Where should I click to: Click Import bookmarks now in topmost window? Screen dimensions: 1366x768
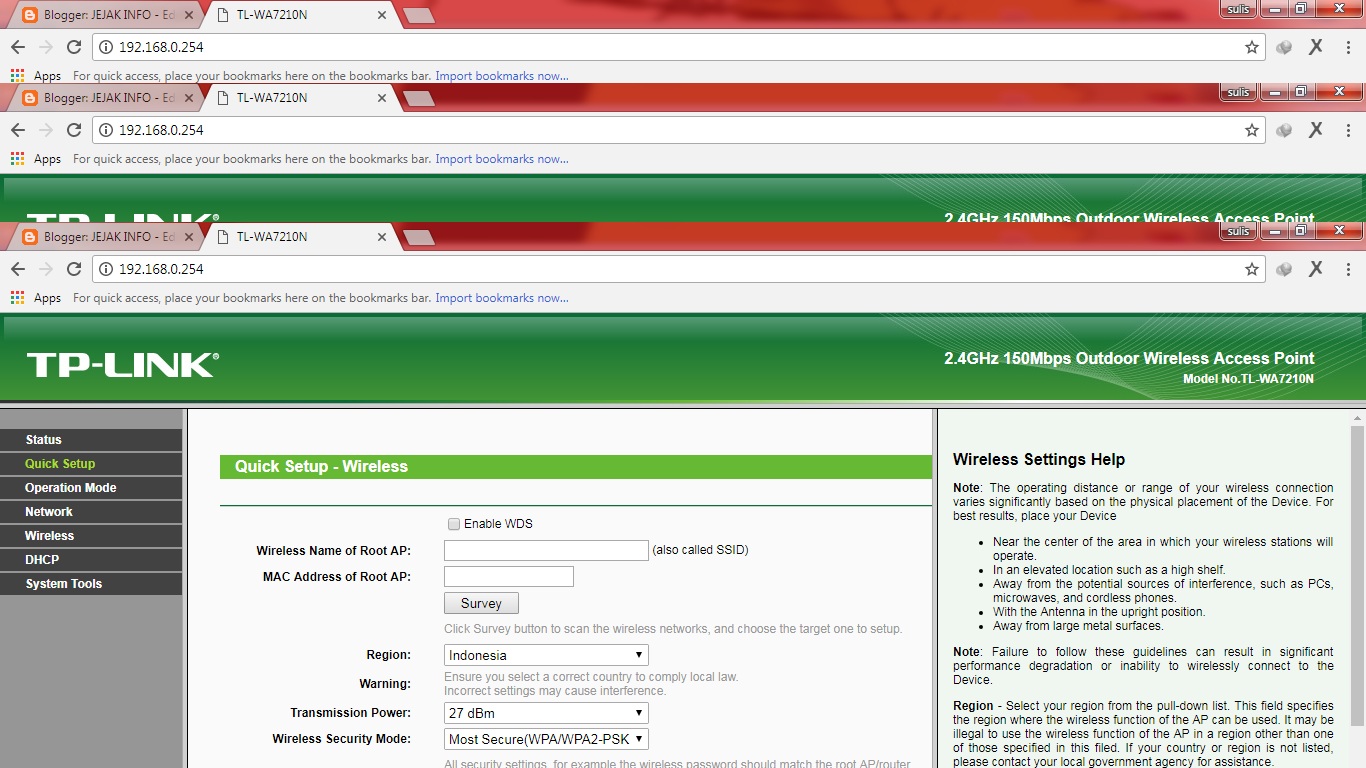pos(502,76)
